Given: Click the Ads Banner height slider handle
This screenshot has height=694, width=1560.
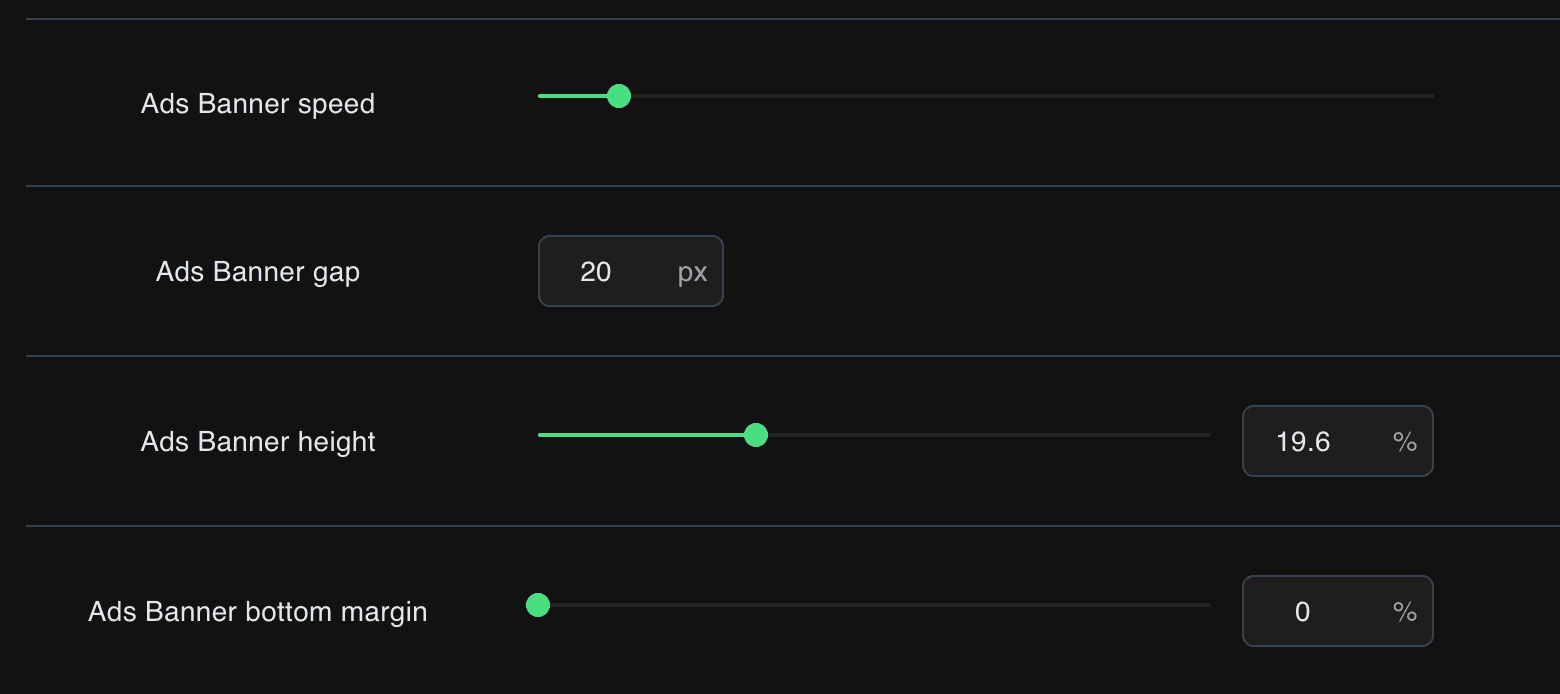Looking at the screenshot, I should click(756, 435).
